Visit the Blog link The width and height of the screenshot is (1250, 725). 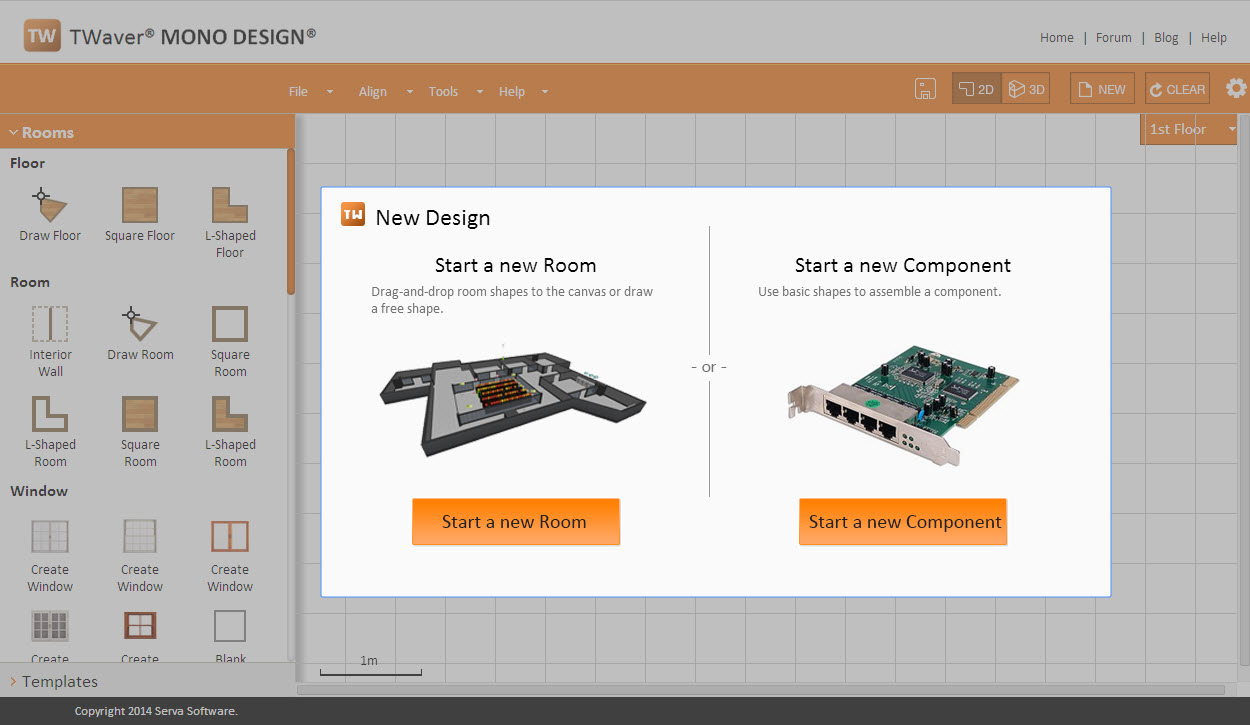point(1166,38)
